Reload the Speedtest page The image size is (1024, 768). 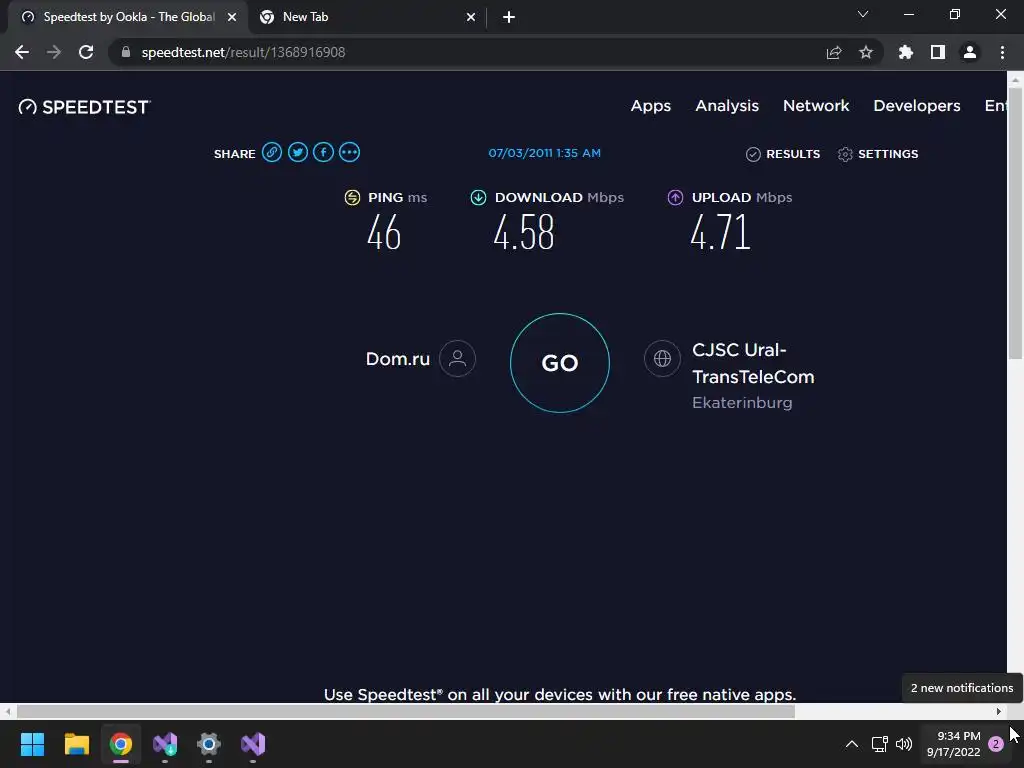click(x=86, y=52)
